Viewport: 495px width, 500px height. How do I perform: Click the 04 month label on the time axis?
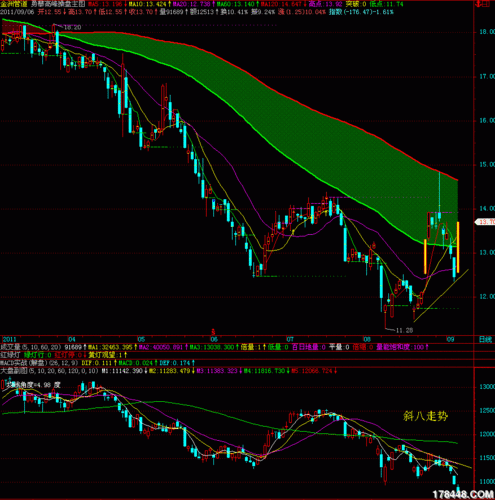coord(72,339)
